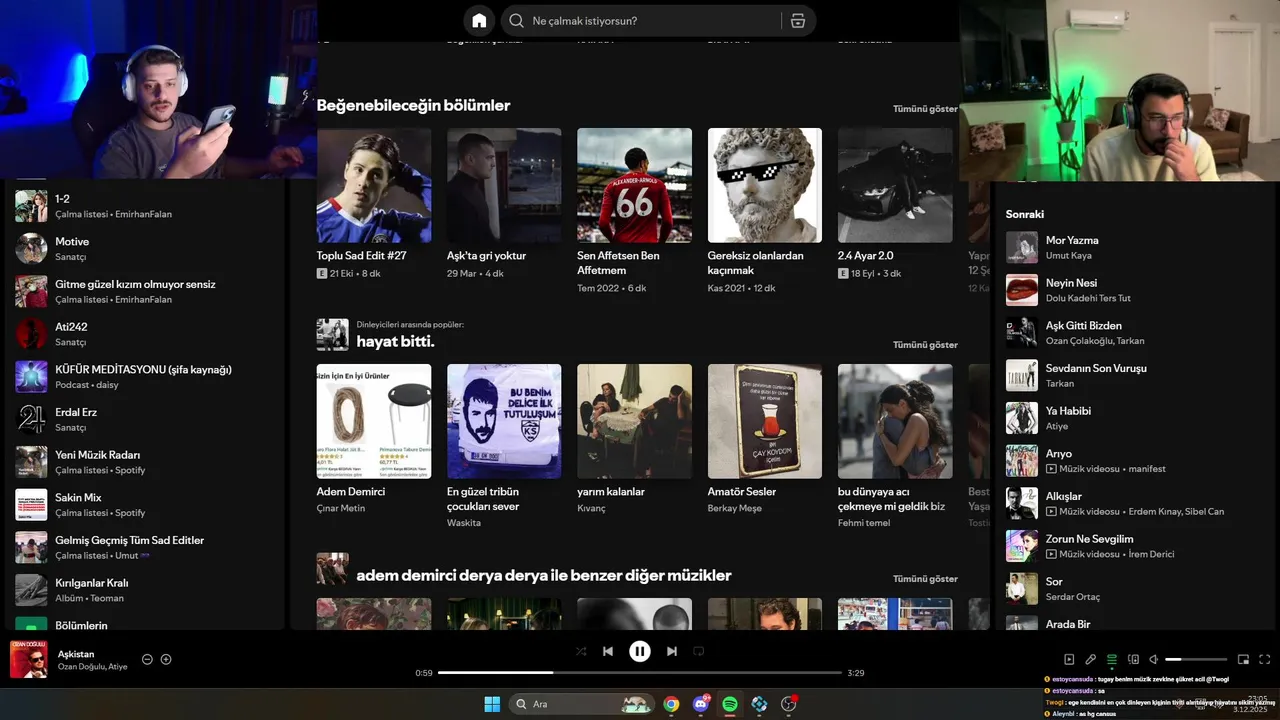This screenshot has height=720, width=1280.
Task: Open Discord from the taskbar
Action: pyautogui.click(x=701, y=704)
